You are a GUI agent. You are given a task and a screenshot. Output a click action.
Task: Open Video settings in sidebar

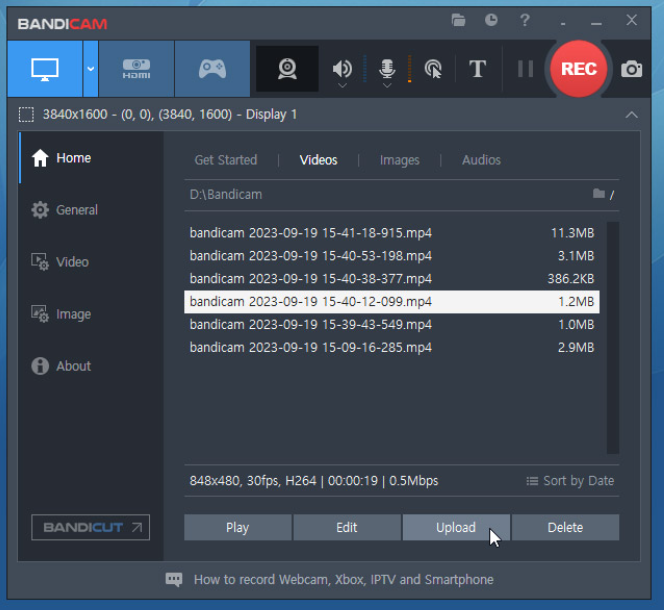(x=60, y=262)
